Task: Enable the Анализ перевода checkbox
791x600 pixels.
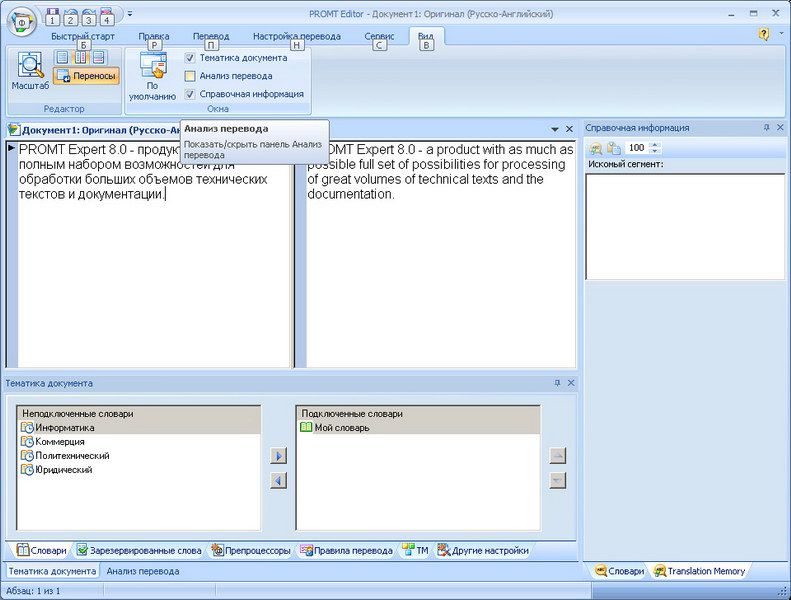Action: (x=190, y=76)
